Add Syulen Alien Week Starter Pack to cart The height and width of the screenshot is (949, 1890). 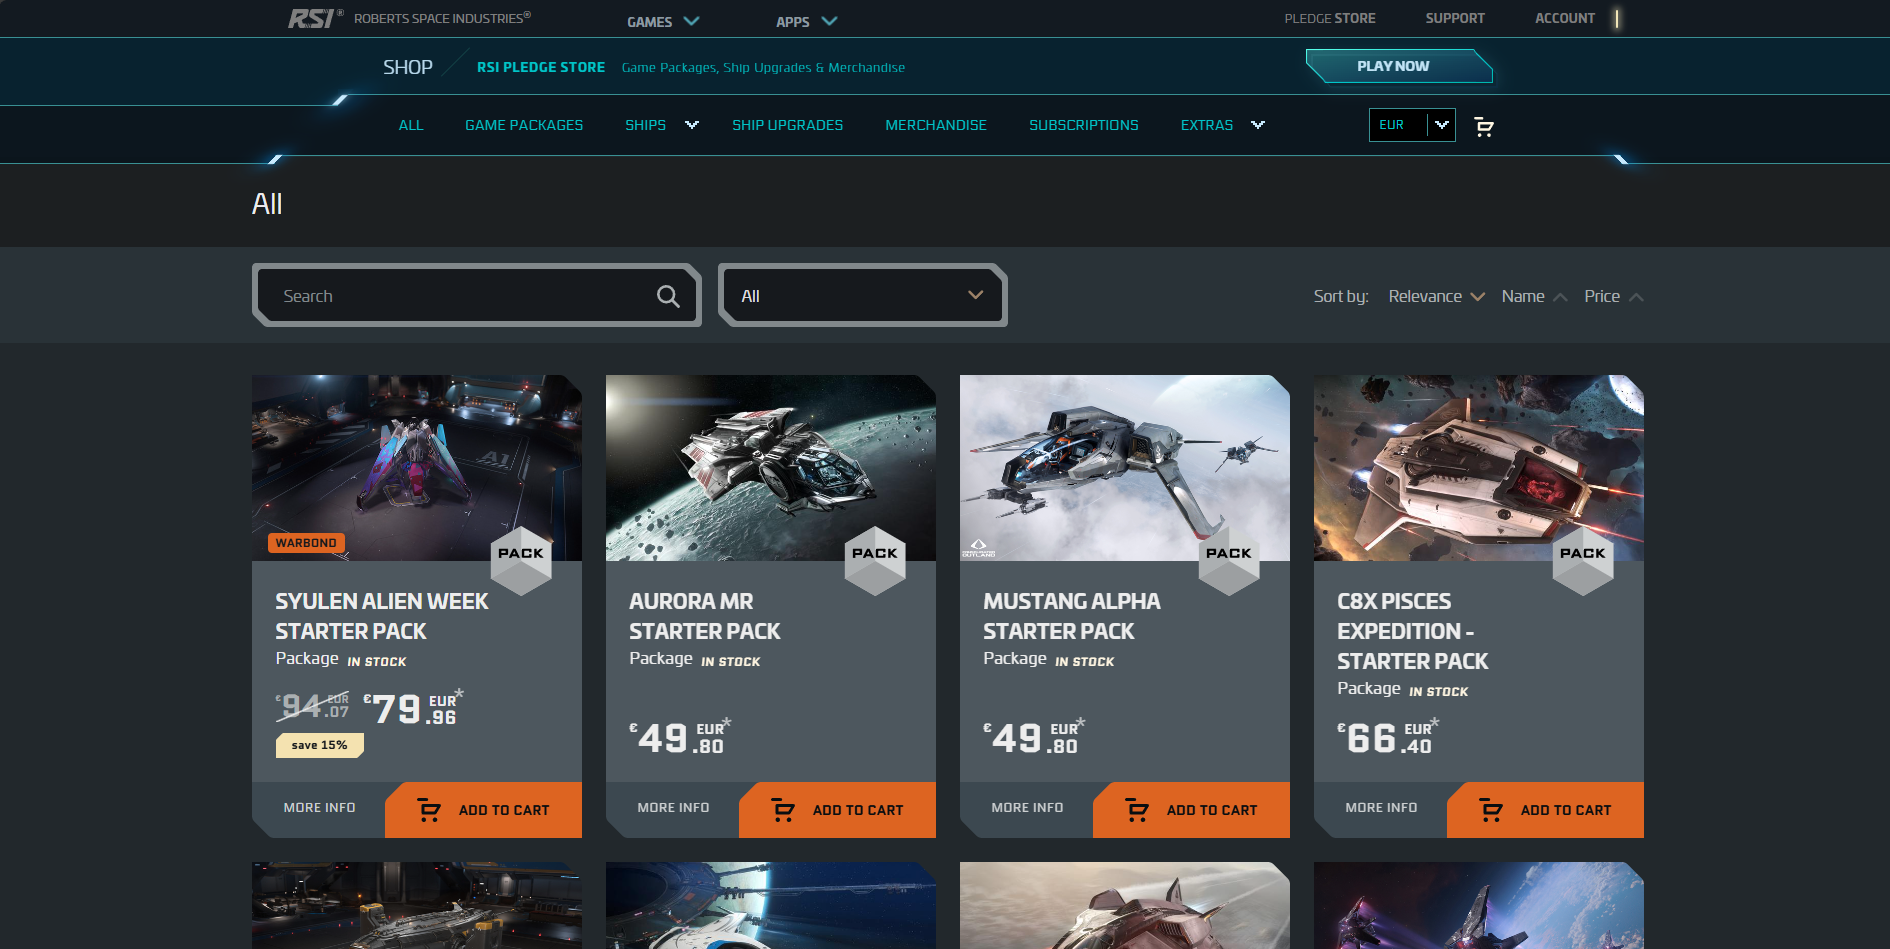click(484, 810)
